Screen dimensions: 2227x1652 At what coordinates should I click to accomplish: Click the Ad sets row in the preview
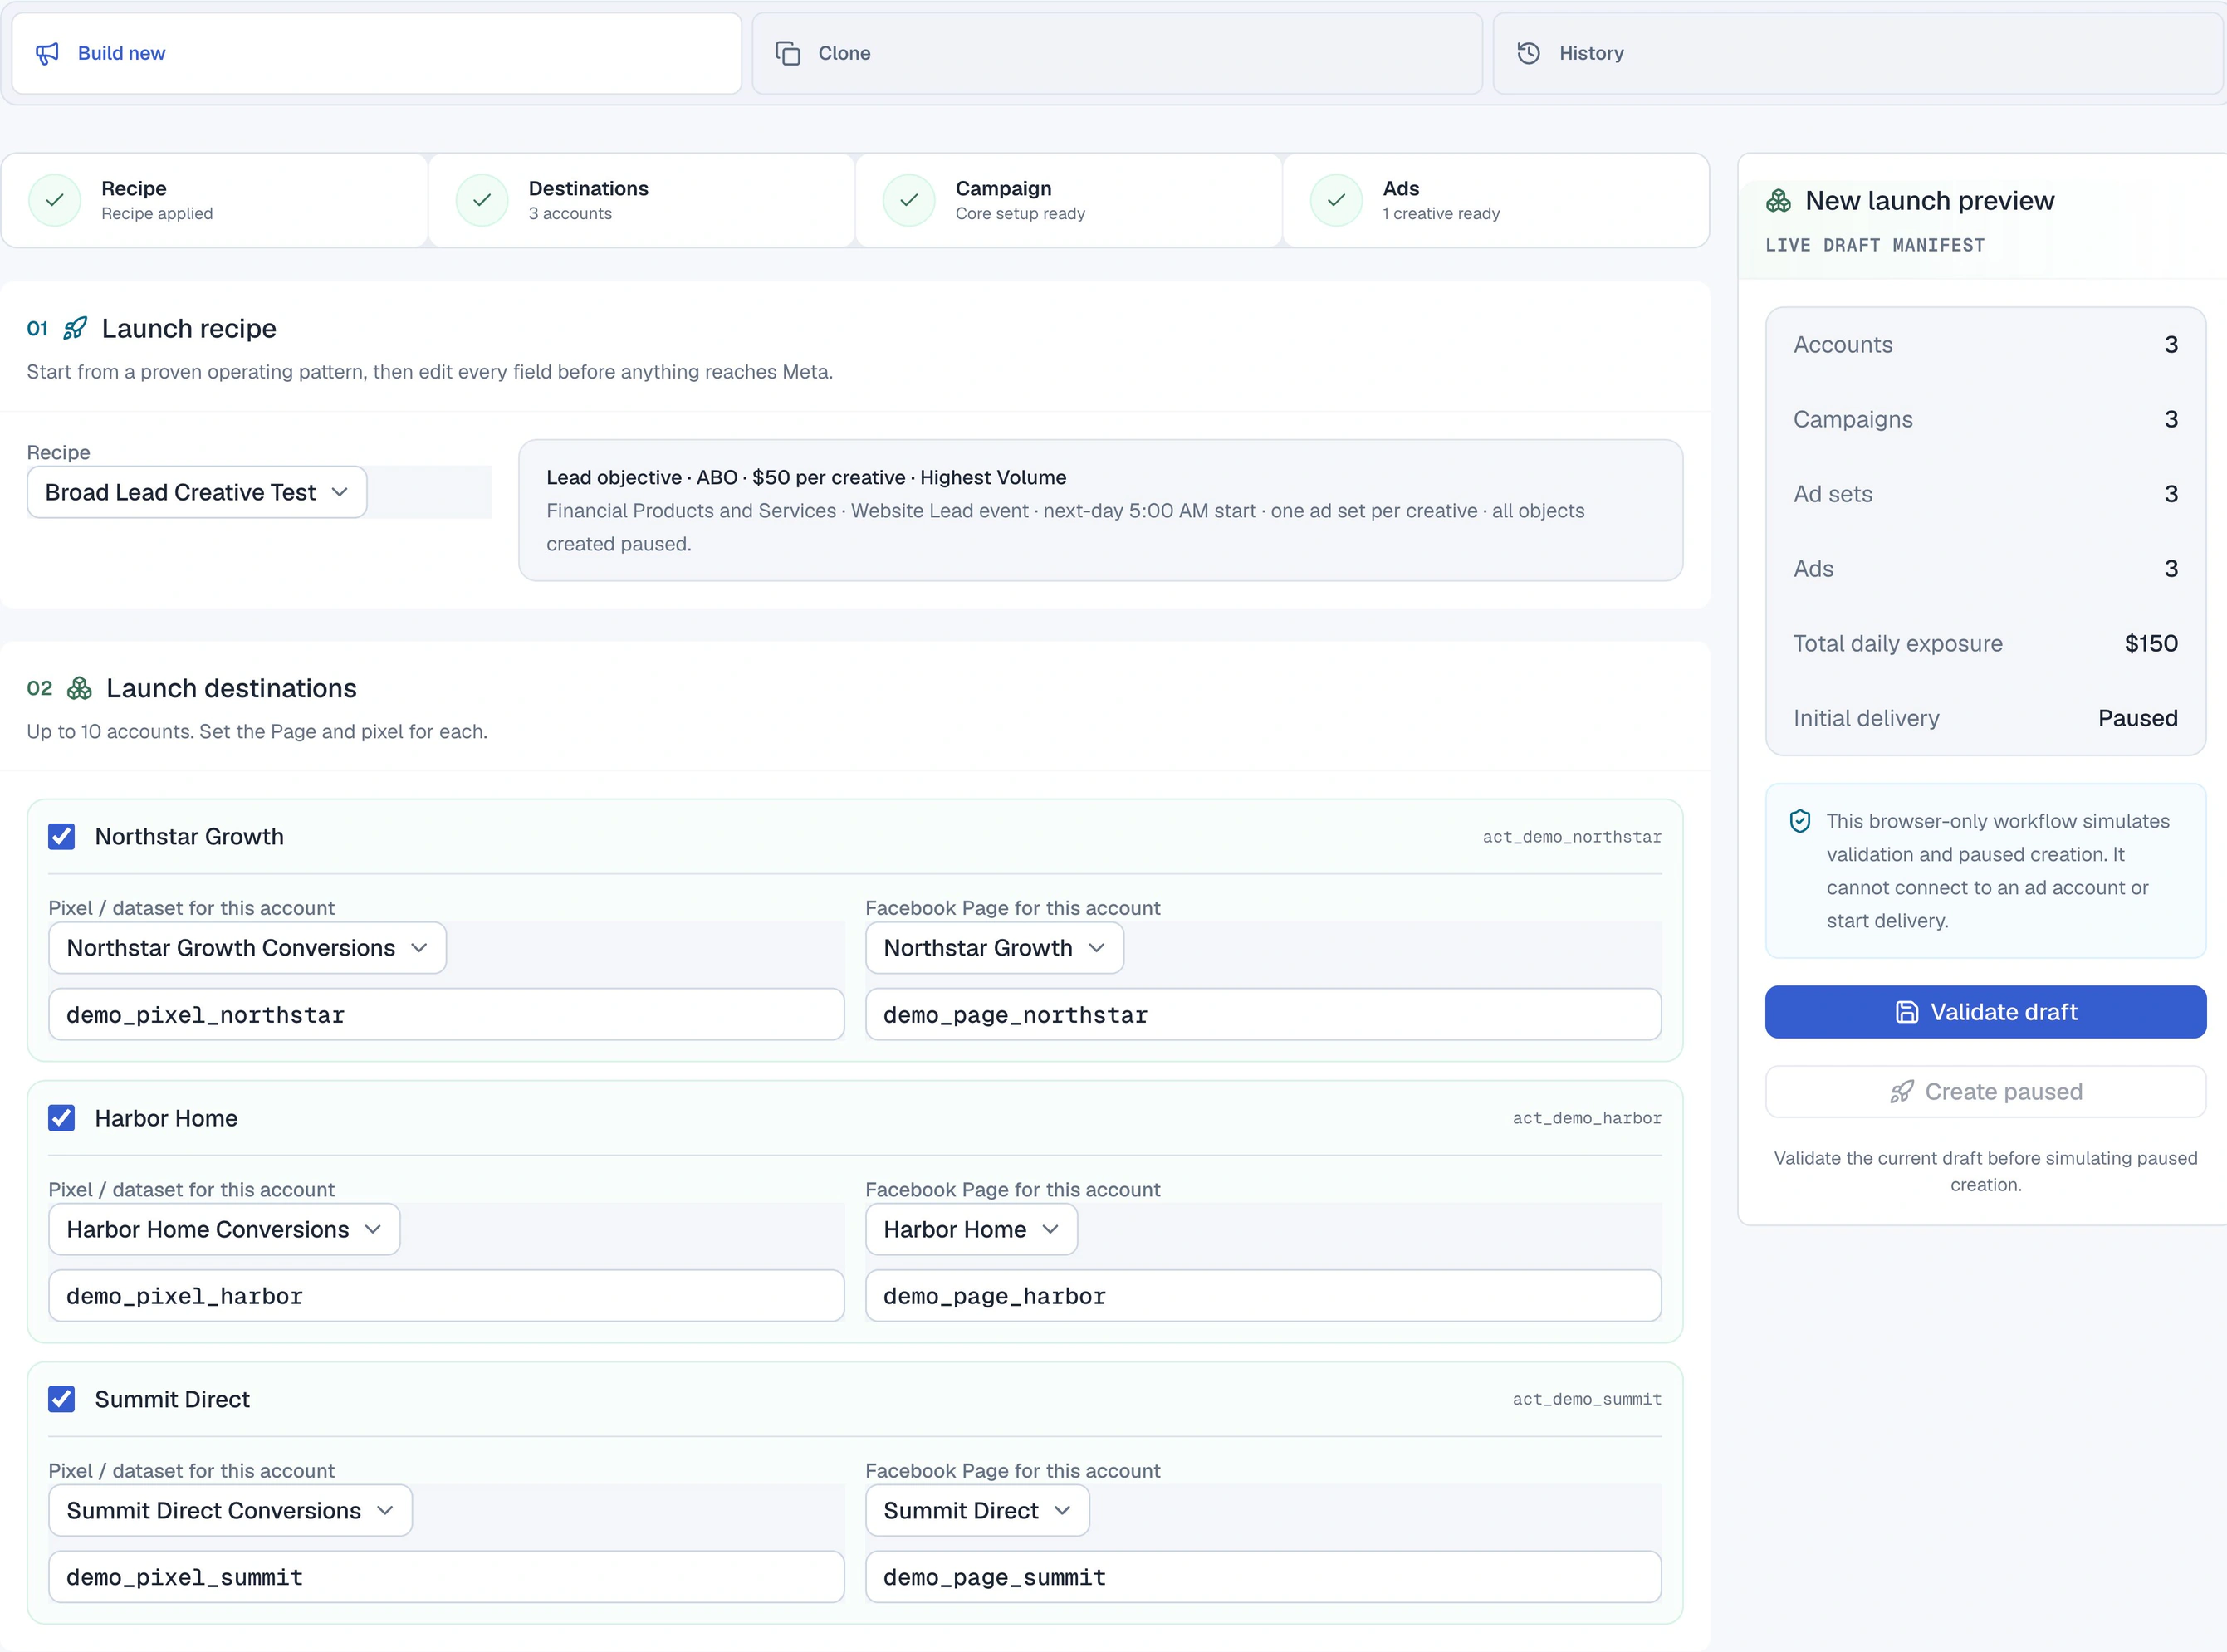1985,494
